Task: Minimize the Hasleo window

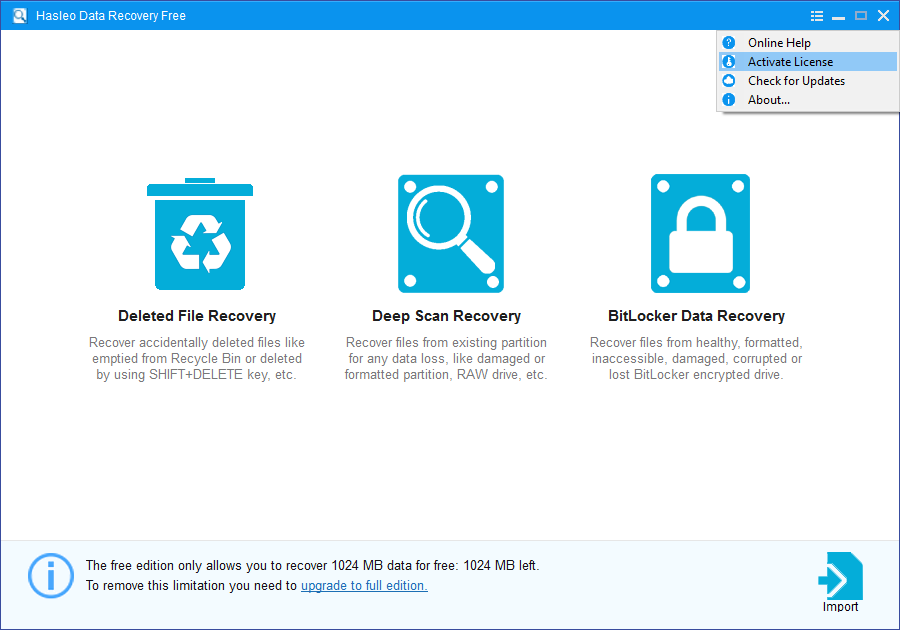Action: [839, 16]
